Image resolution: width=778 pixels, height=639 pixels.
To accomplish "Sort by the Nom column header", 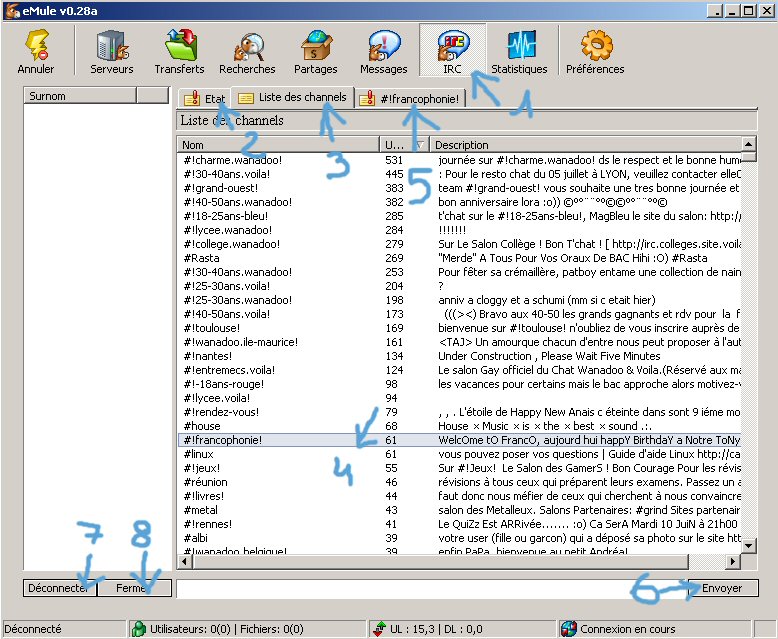I will pos(278,145).
